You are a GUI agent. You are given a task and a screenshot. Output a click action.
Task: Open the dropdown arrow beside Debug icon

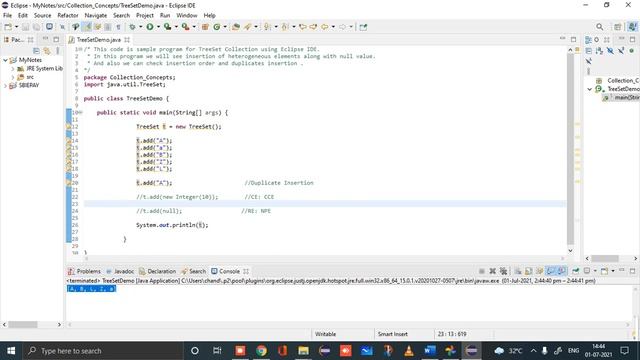(140, 27)
